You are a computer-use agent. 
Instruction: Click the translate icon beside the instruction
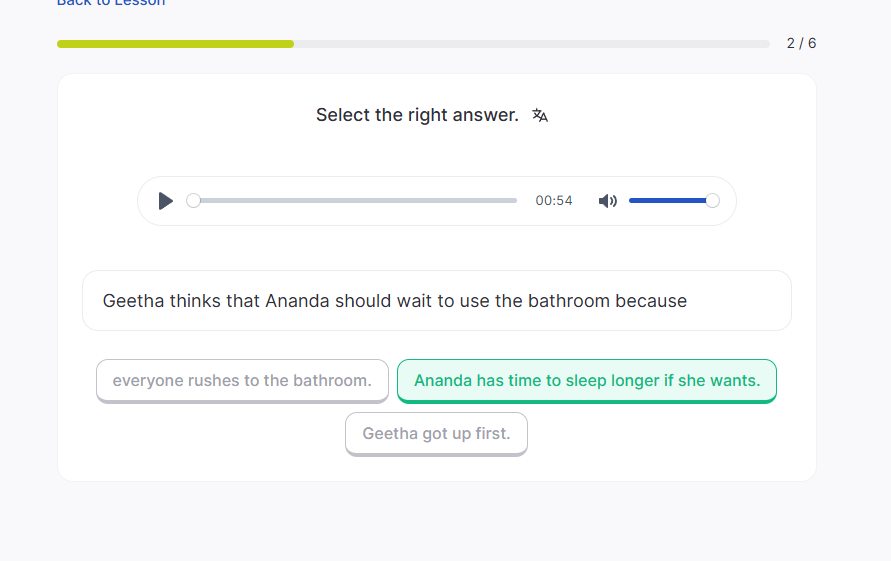point(540,115)
